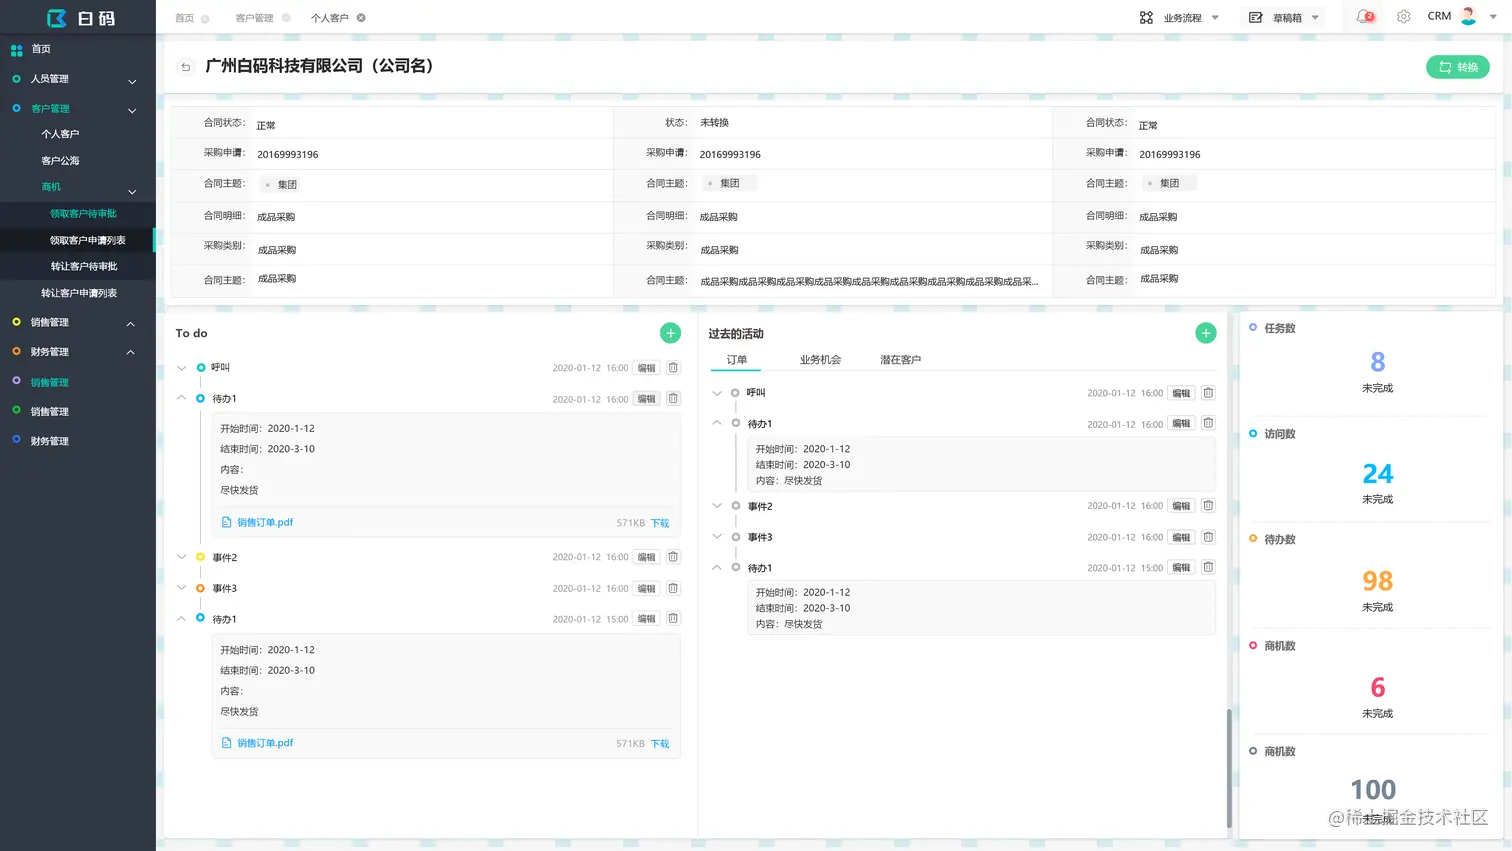Expand the 事件3 entry chevron in 过去的活动
1512x851 pixels.
pos(716,537)
